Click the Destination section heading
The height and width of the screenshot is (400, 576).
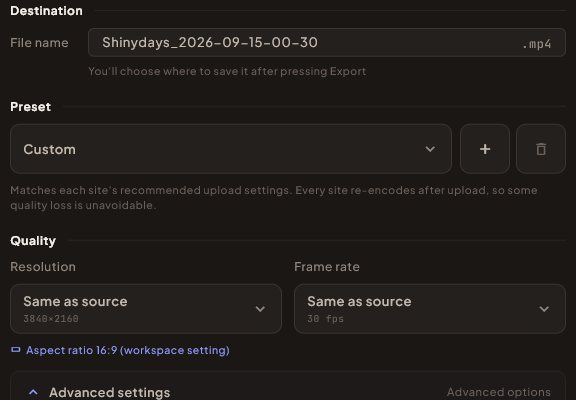click(46, 11)
